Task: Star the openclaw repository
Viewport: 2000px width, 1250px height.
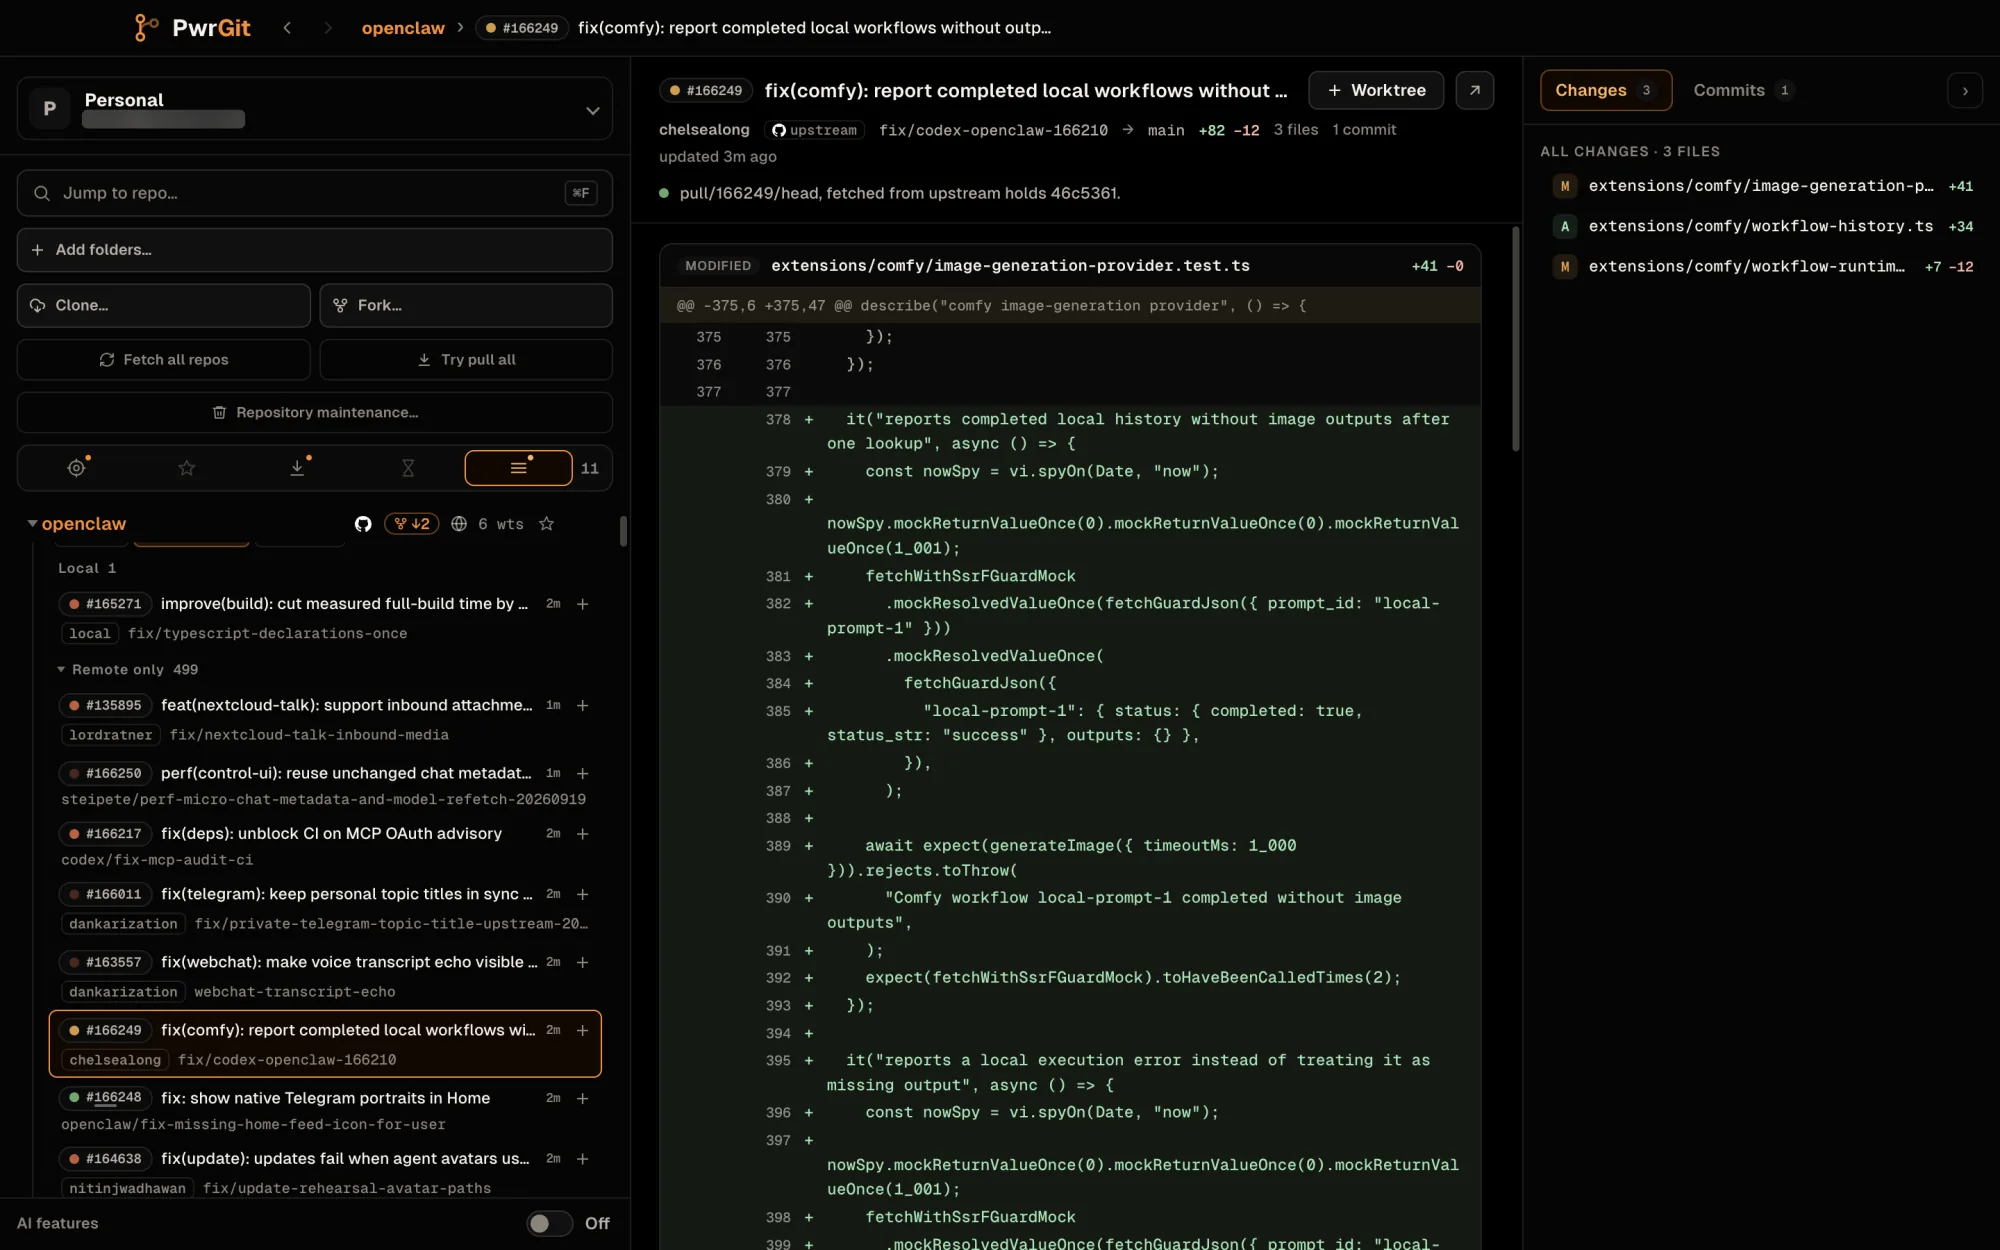Action: coord(546,524)
